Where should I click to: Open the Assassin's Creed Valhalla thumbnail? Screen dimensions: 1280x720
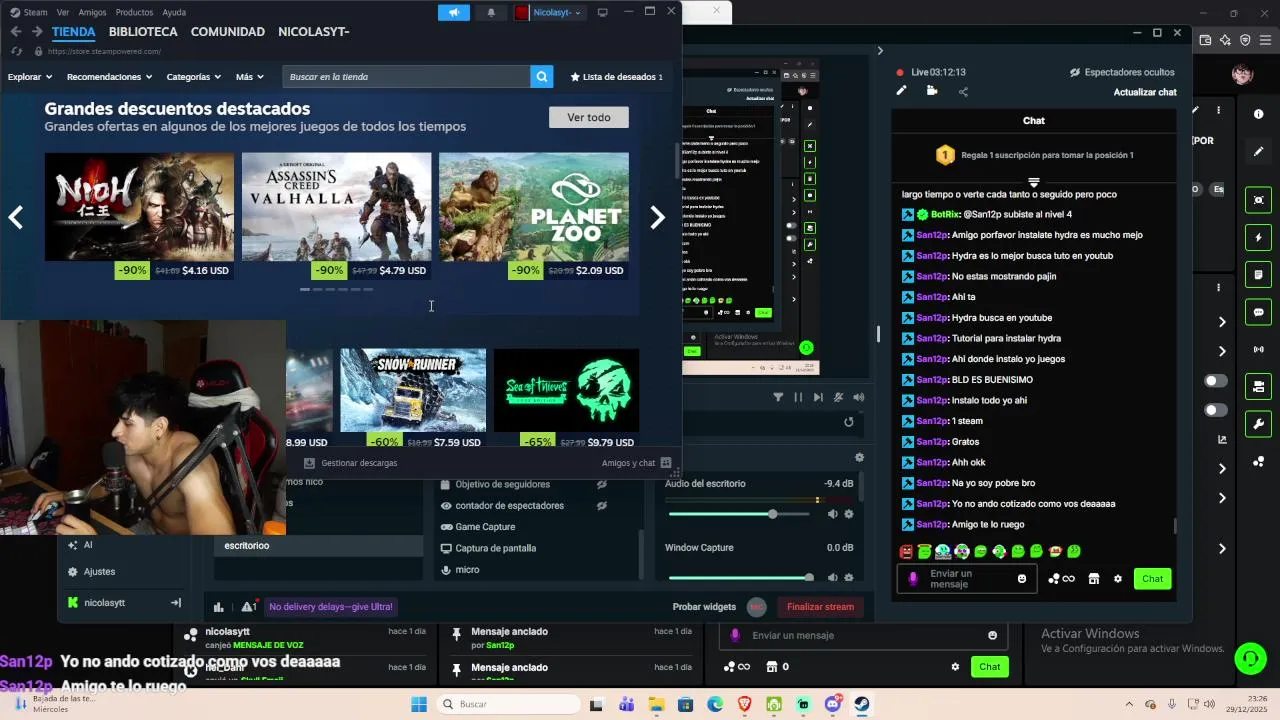(x=336, y=206)
